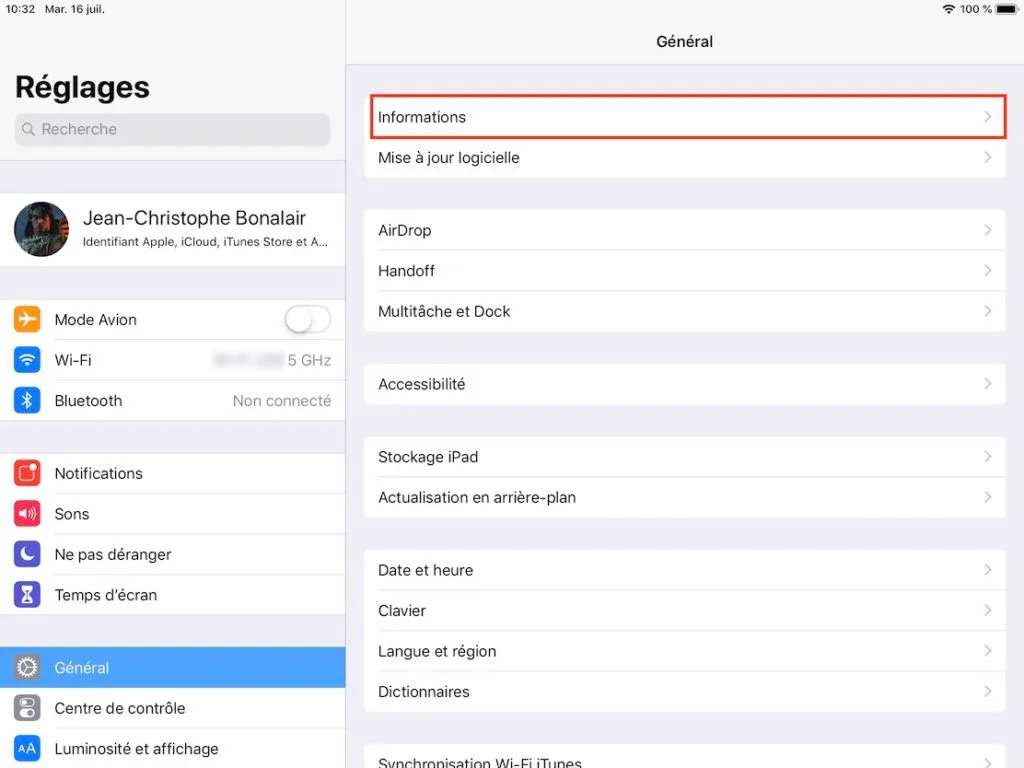The image size is (1024, 768).
Task: Open Temps d'écran via its hourglass icon
Action: tap(26, 594)
